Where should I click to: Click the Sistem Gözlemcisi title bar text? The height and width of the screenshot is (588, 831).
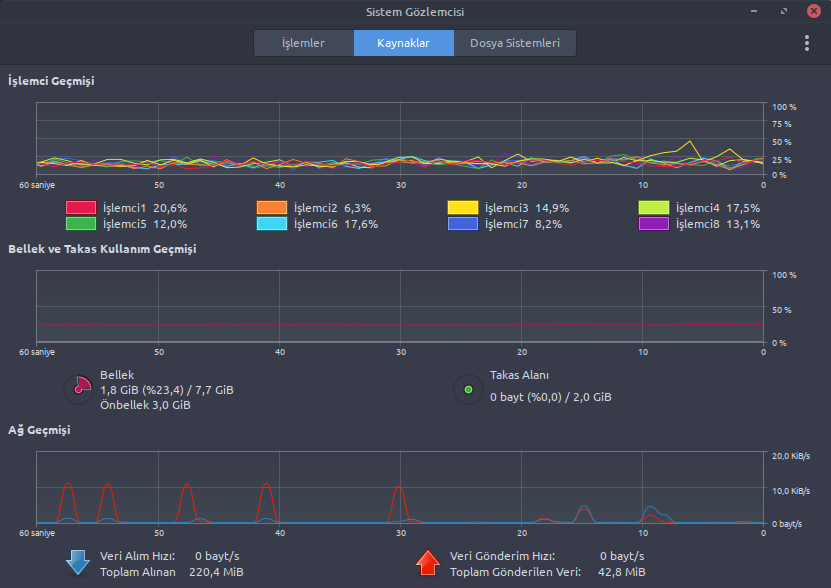coord(415,12)
